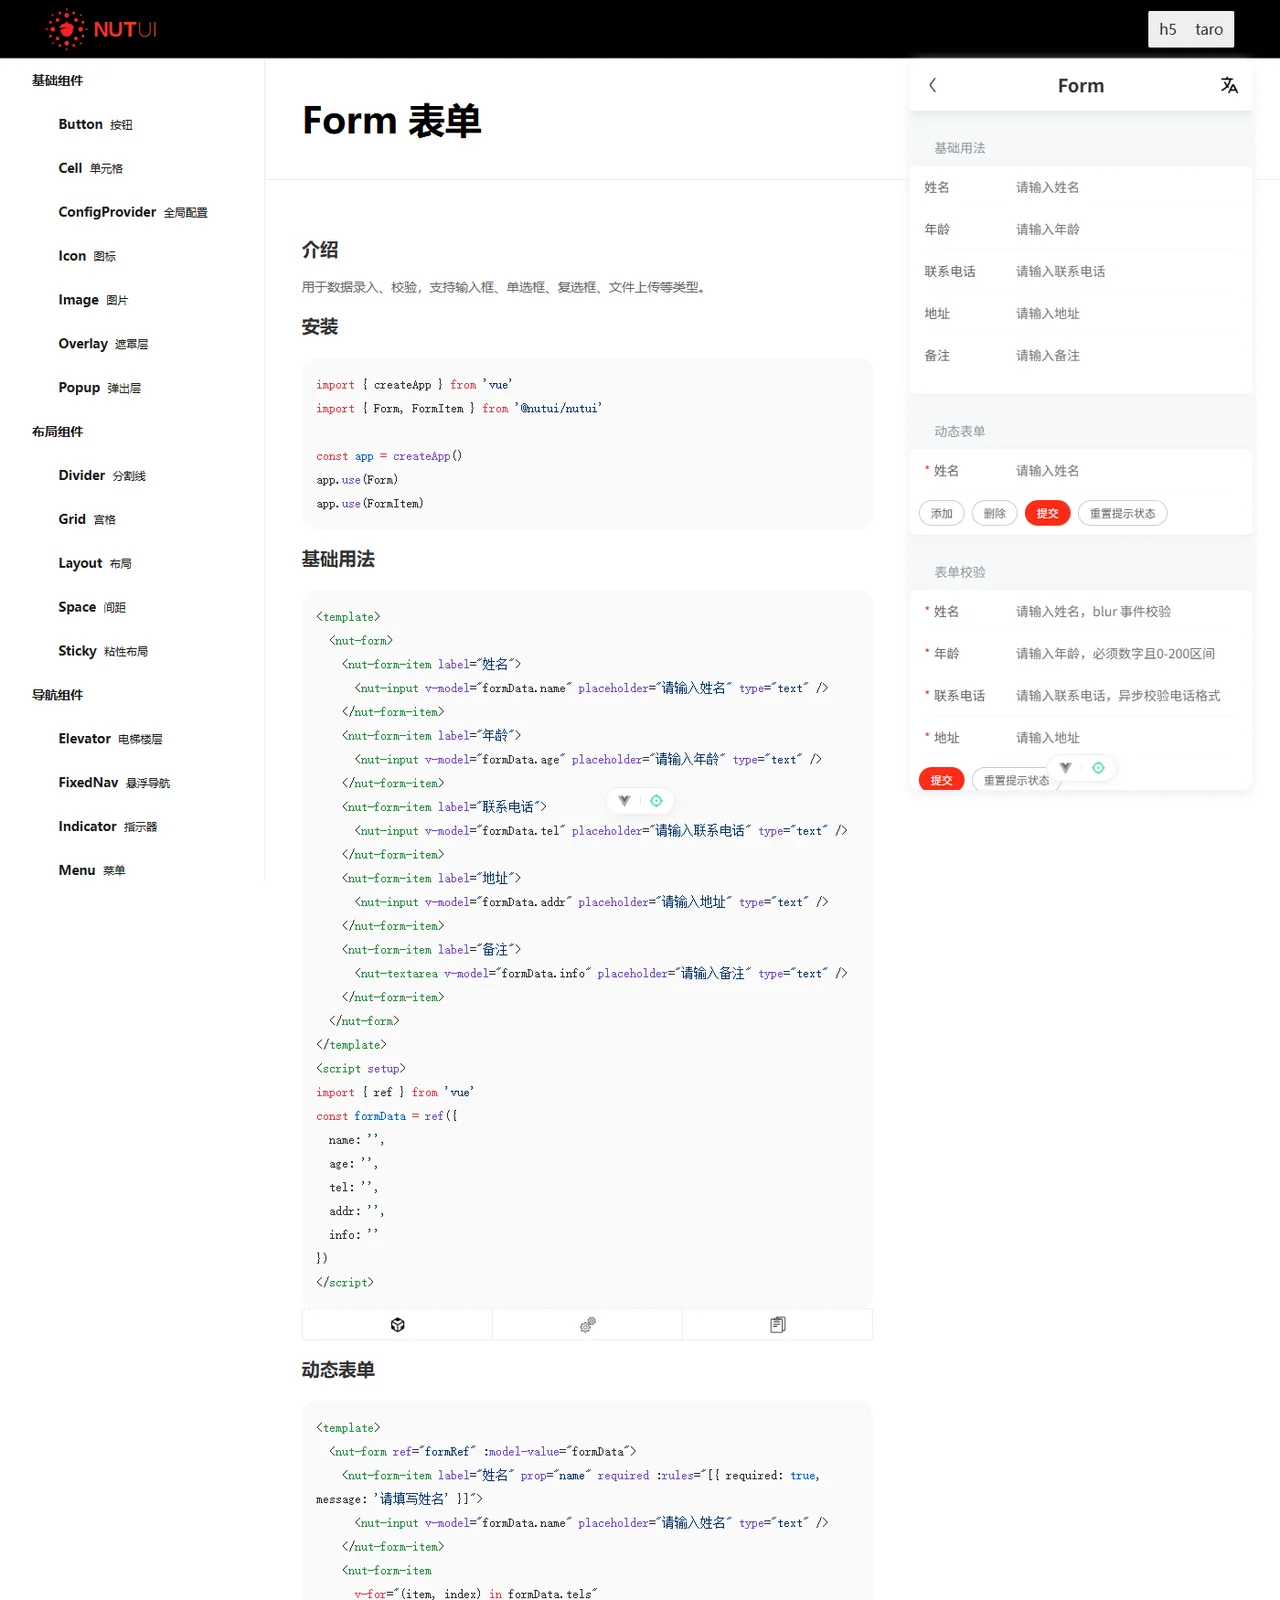The width and height of the screenshot is (1280, 1600).
Task: Click the Vue devtools logo over the code block
Action: [624, 801]
